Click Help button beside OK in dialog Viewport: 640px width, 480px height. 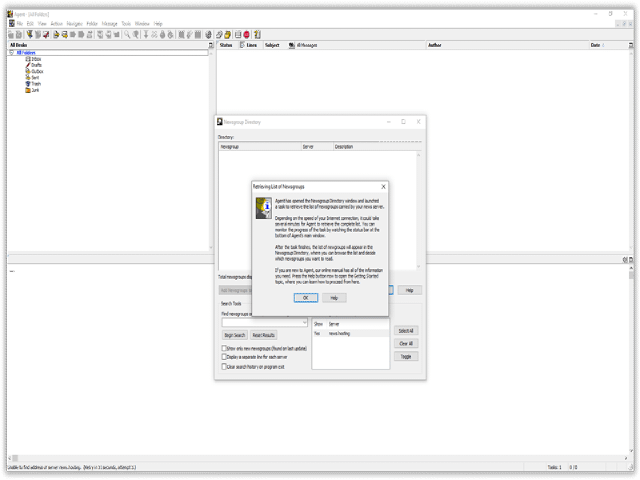coord(334,298)
